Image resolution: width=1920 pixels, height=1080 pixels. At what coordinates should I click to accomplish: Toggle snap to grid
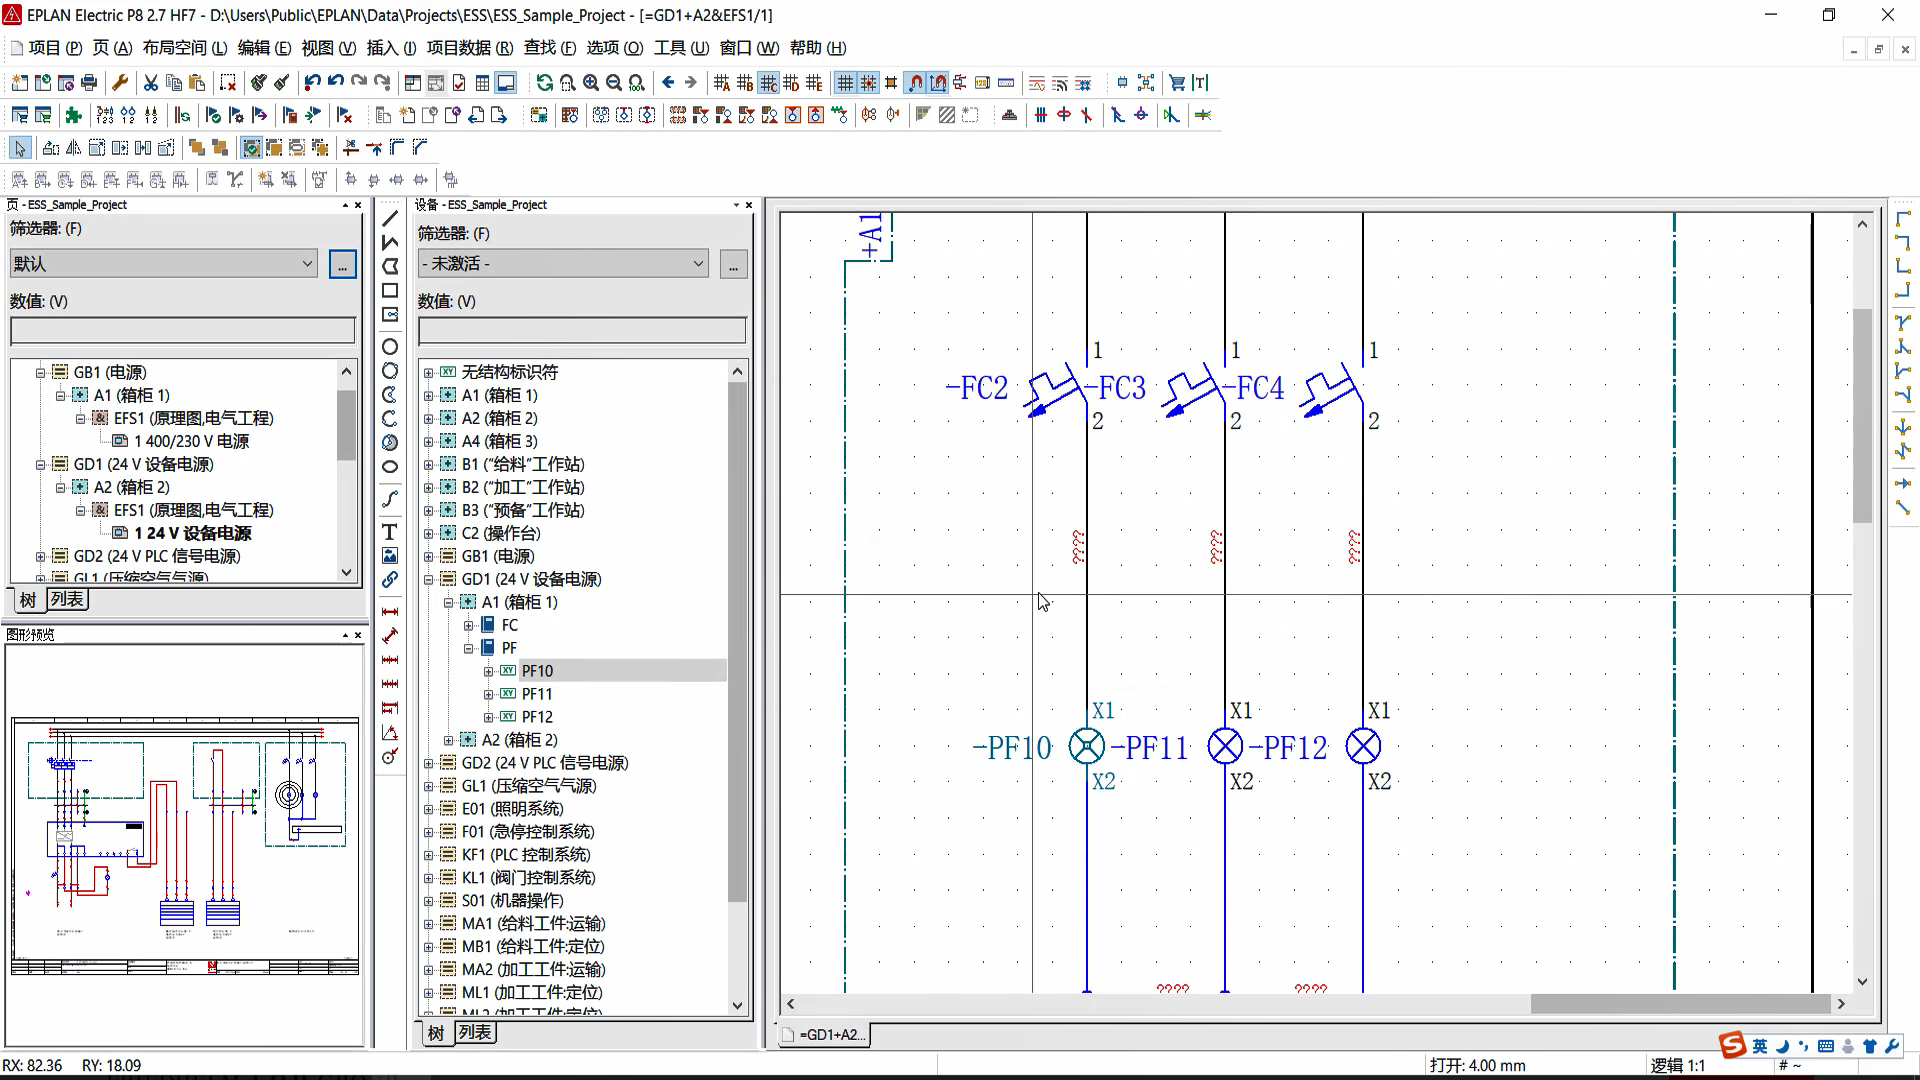[x=868, y=83]
